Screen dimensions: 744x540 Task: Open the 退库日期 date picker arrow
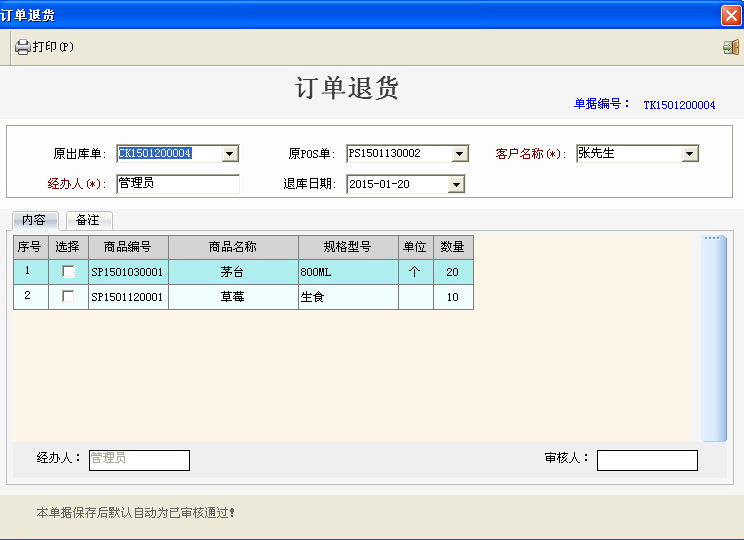tap(456, 185)
